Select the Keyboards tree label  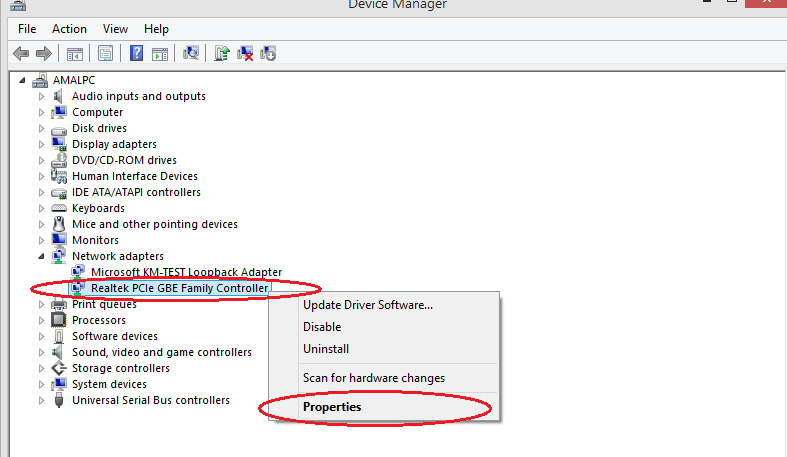point(98,208)
